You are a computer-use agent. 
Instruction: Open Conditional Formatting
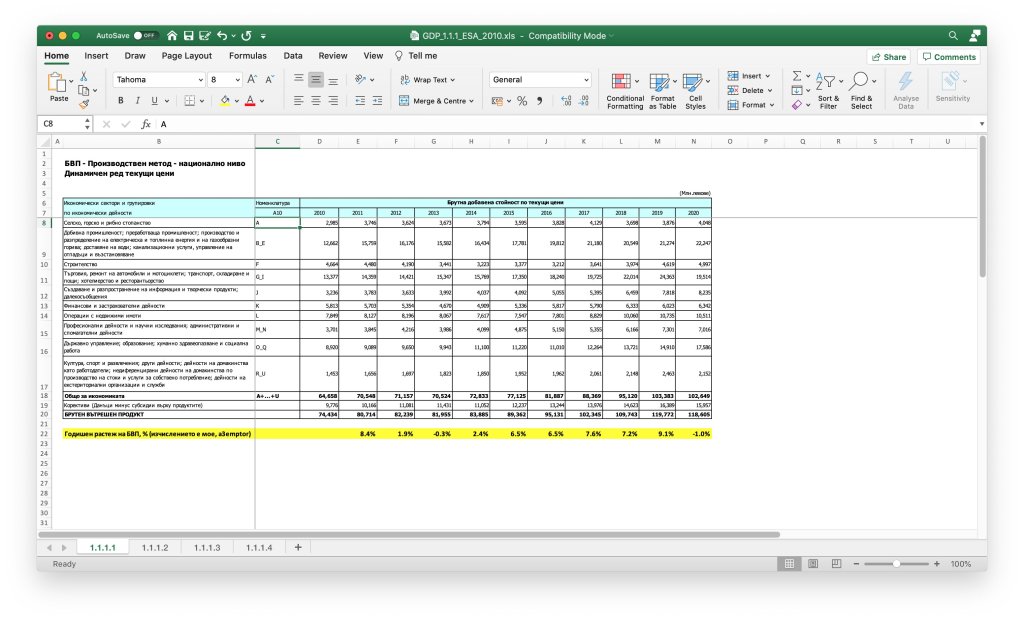(x=625, y=90)
